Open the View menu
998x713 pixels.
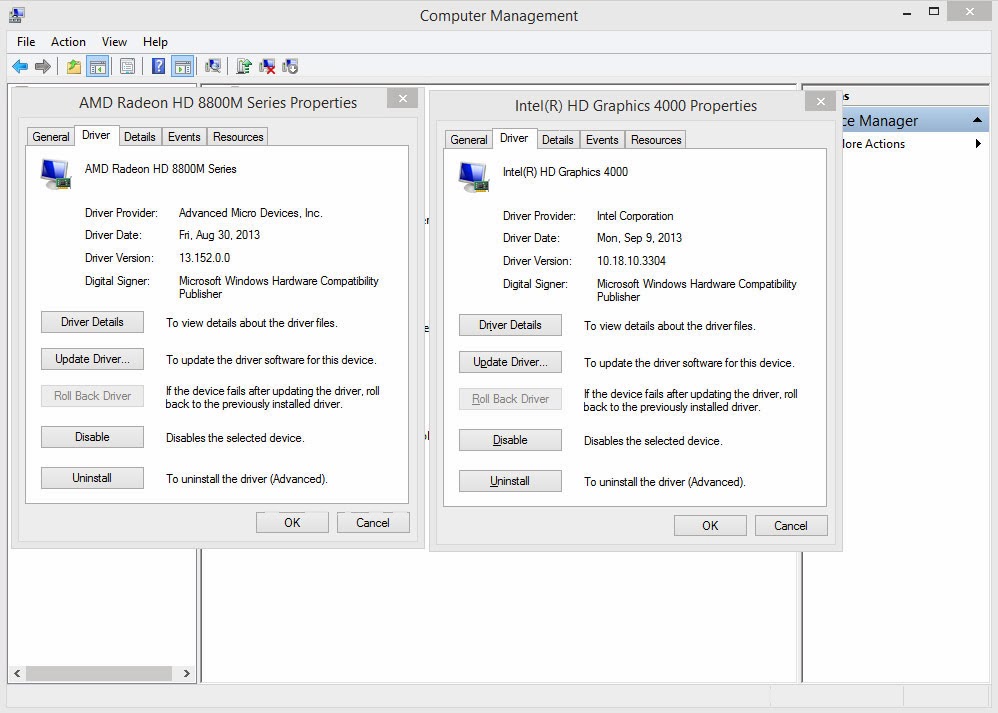coord(114,42)
